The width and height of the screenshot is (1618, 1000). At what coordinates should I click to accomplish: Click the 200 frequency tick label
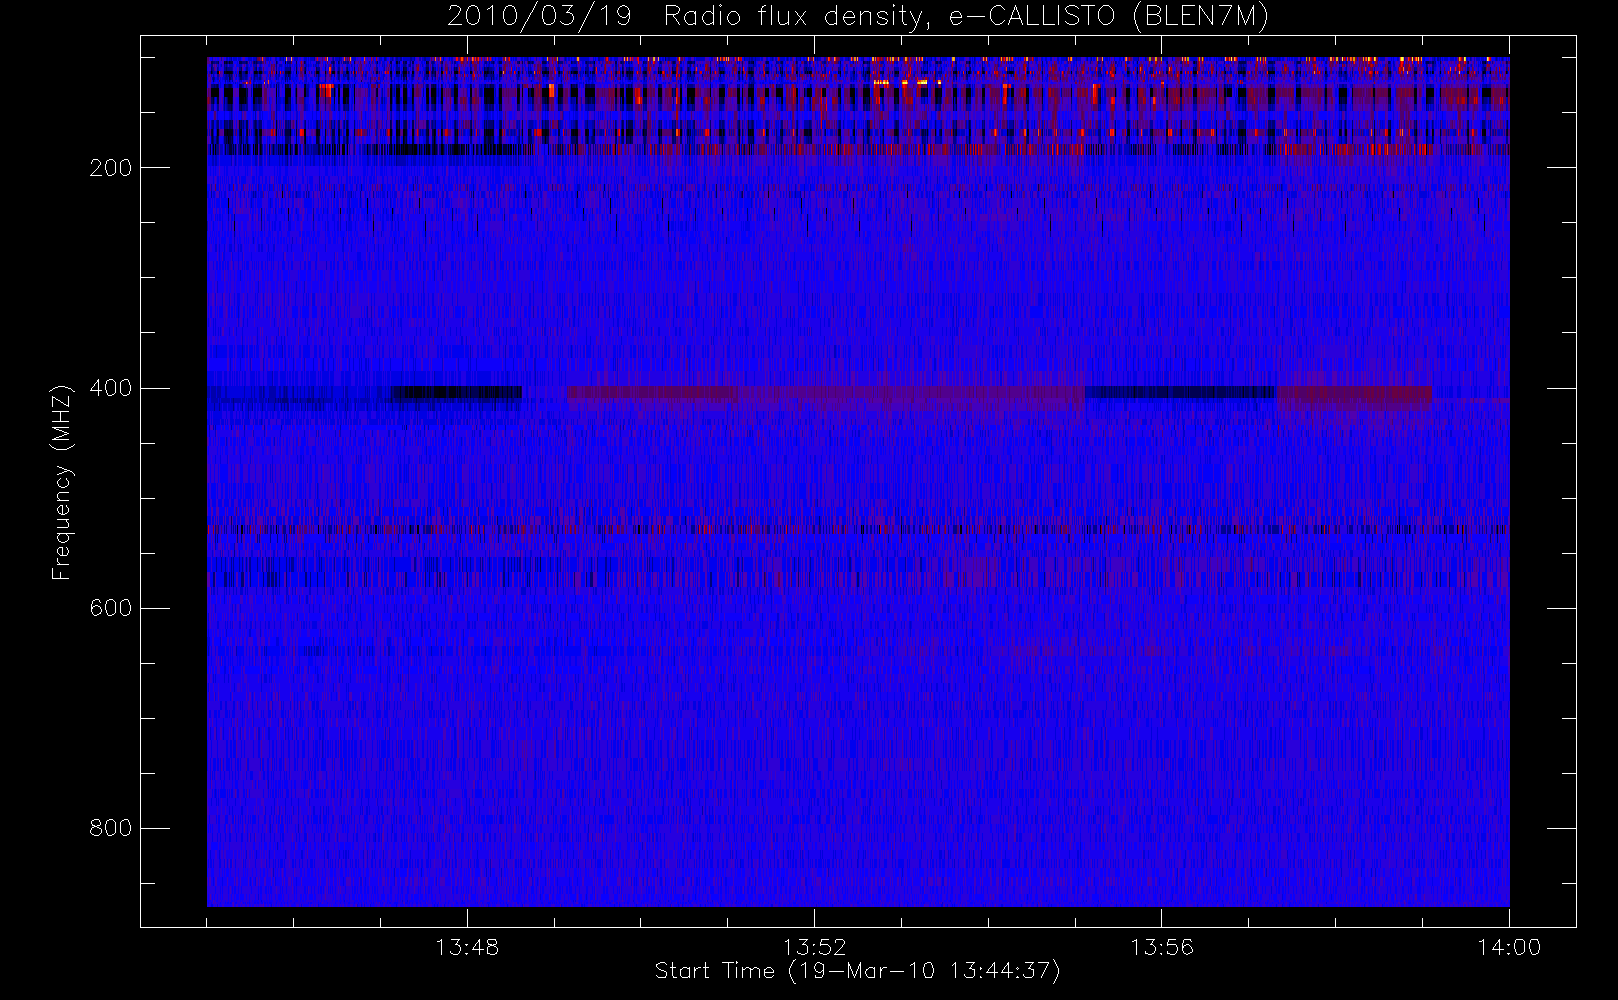pos(111,168)
